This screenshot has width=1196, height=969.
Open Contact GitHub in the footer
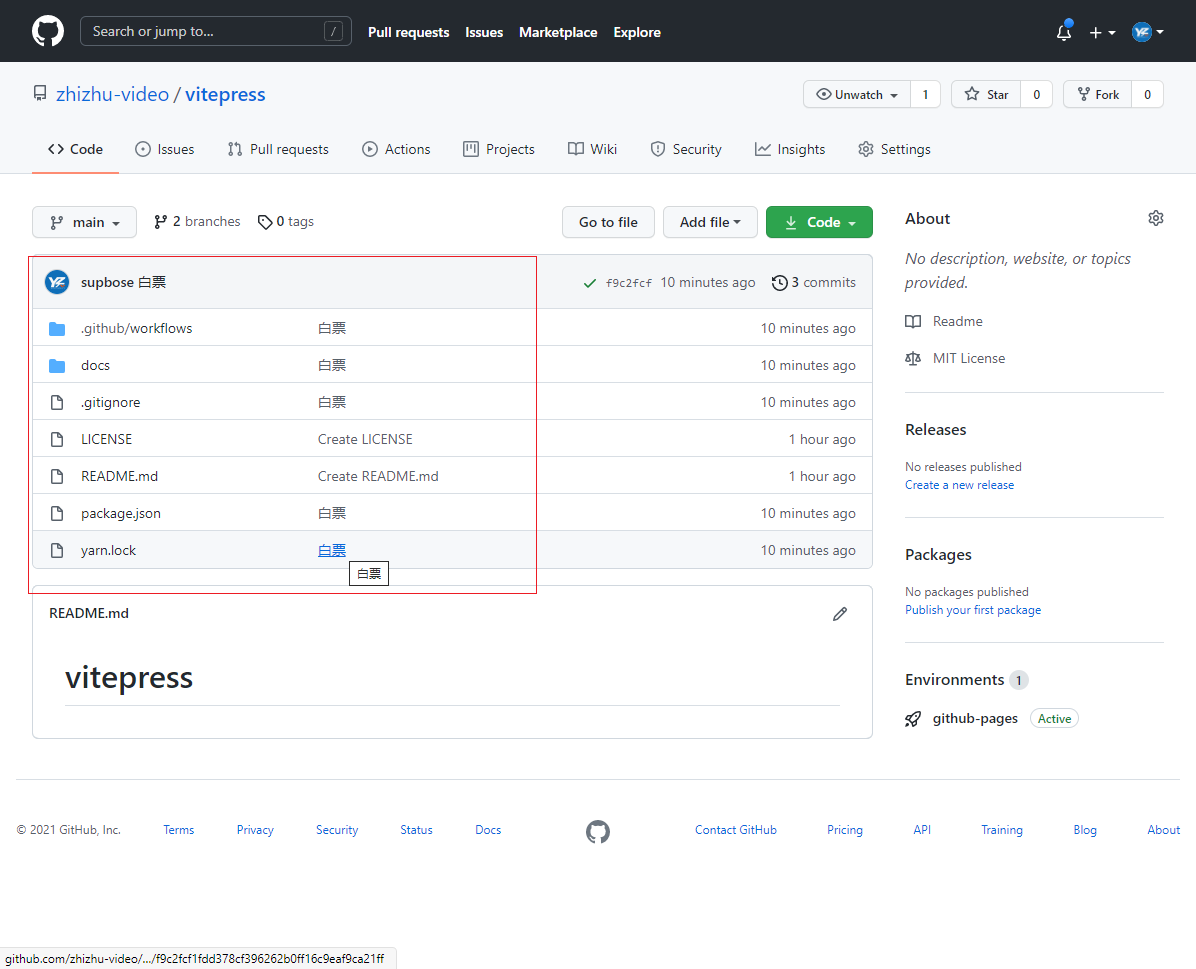coord(736,830)
